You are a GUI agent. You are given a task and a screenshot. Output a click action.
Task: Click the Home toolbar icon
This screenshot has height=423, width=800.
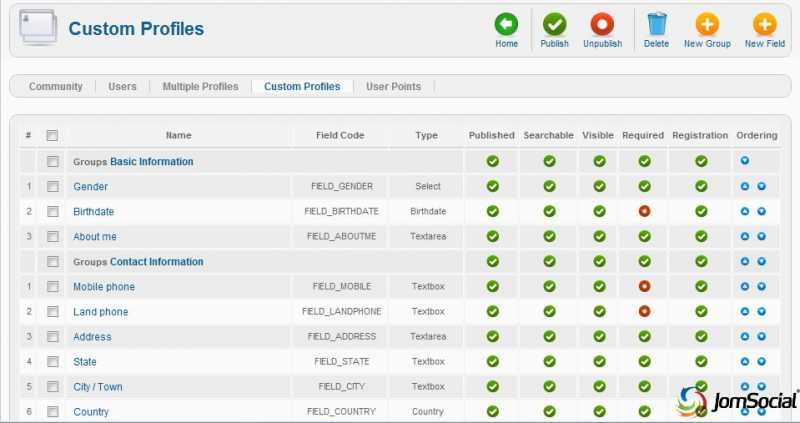pos(506,24)
